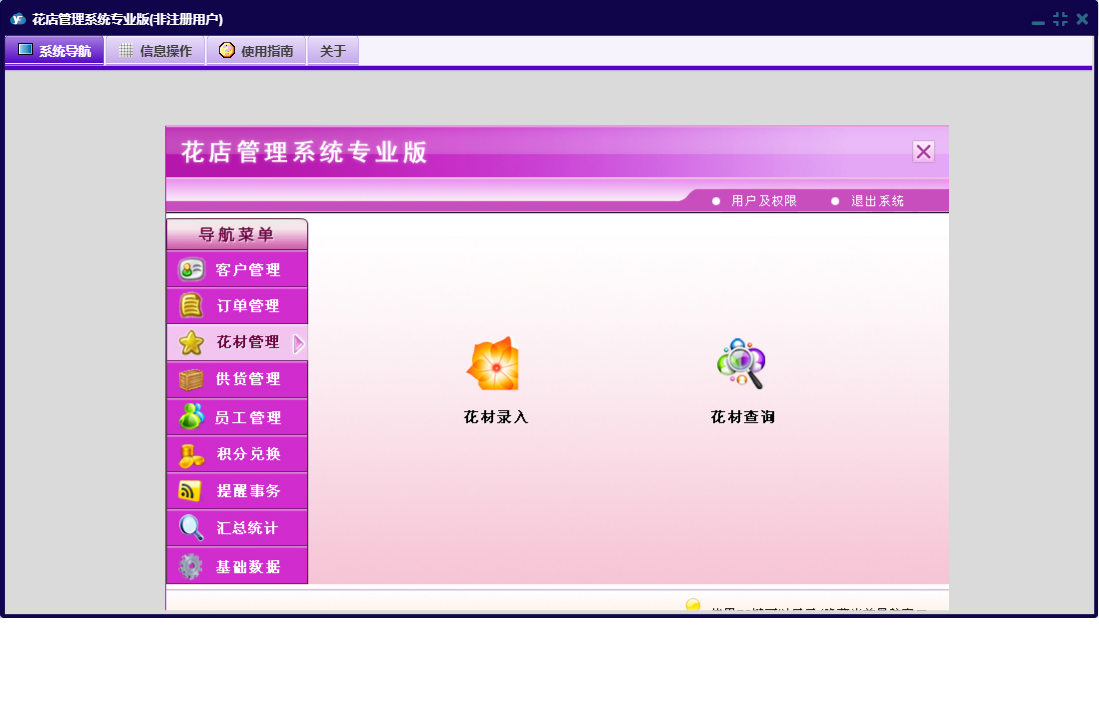The width and height of the screenshot is (1099, 723).
Task: Open 用户及权限 link
Action: coord(763,201)
